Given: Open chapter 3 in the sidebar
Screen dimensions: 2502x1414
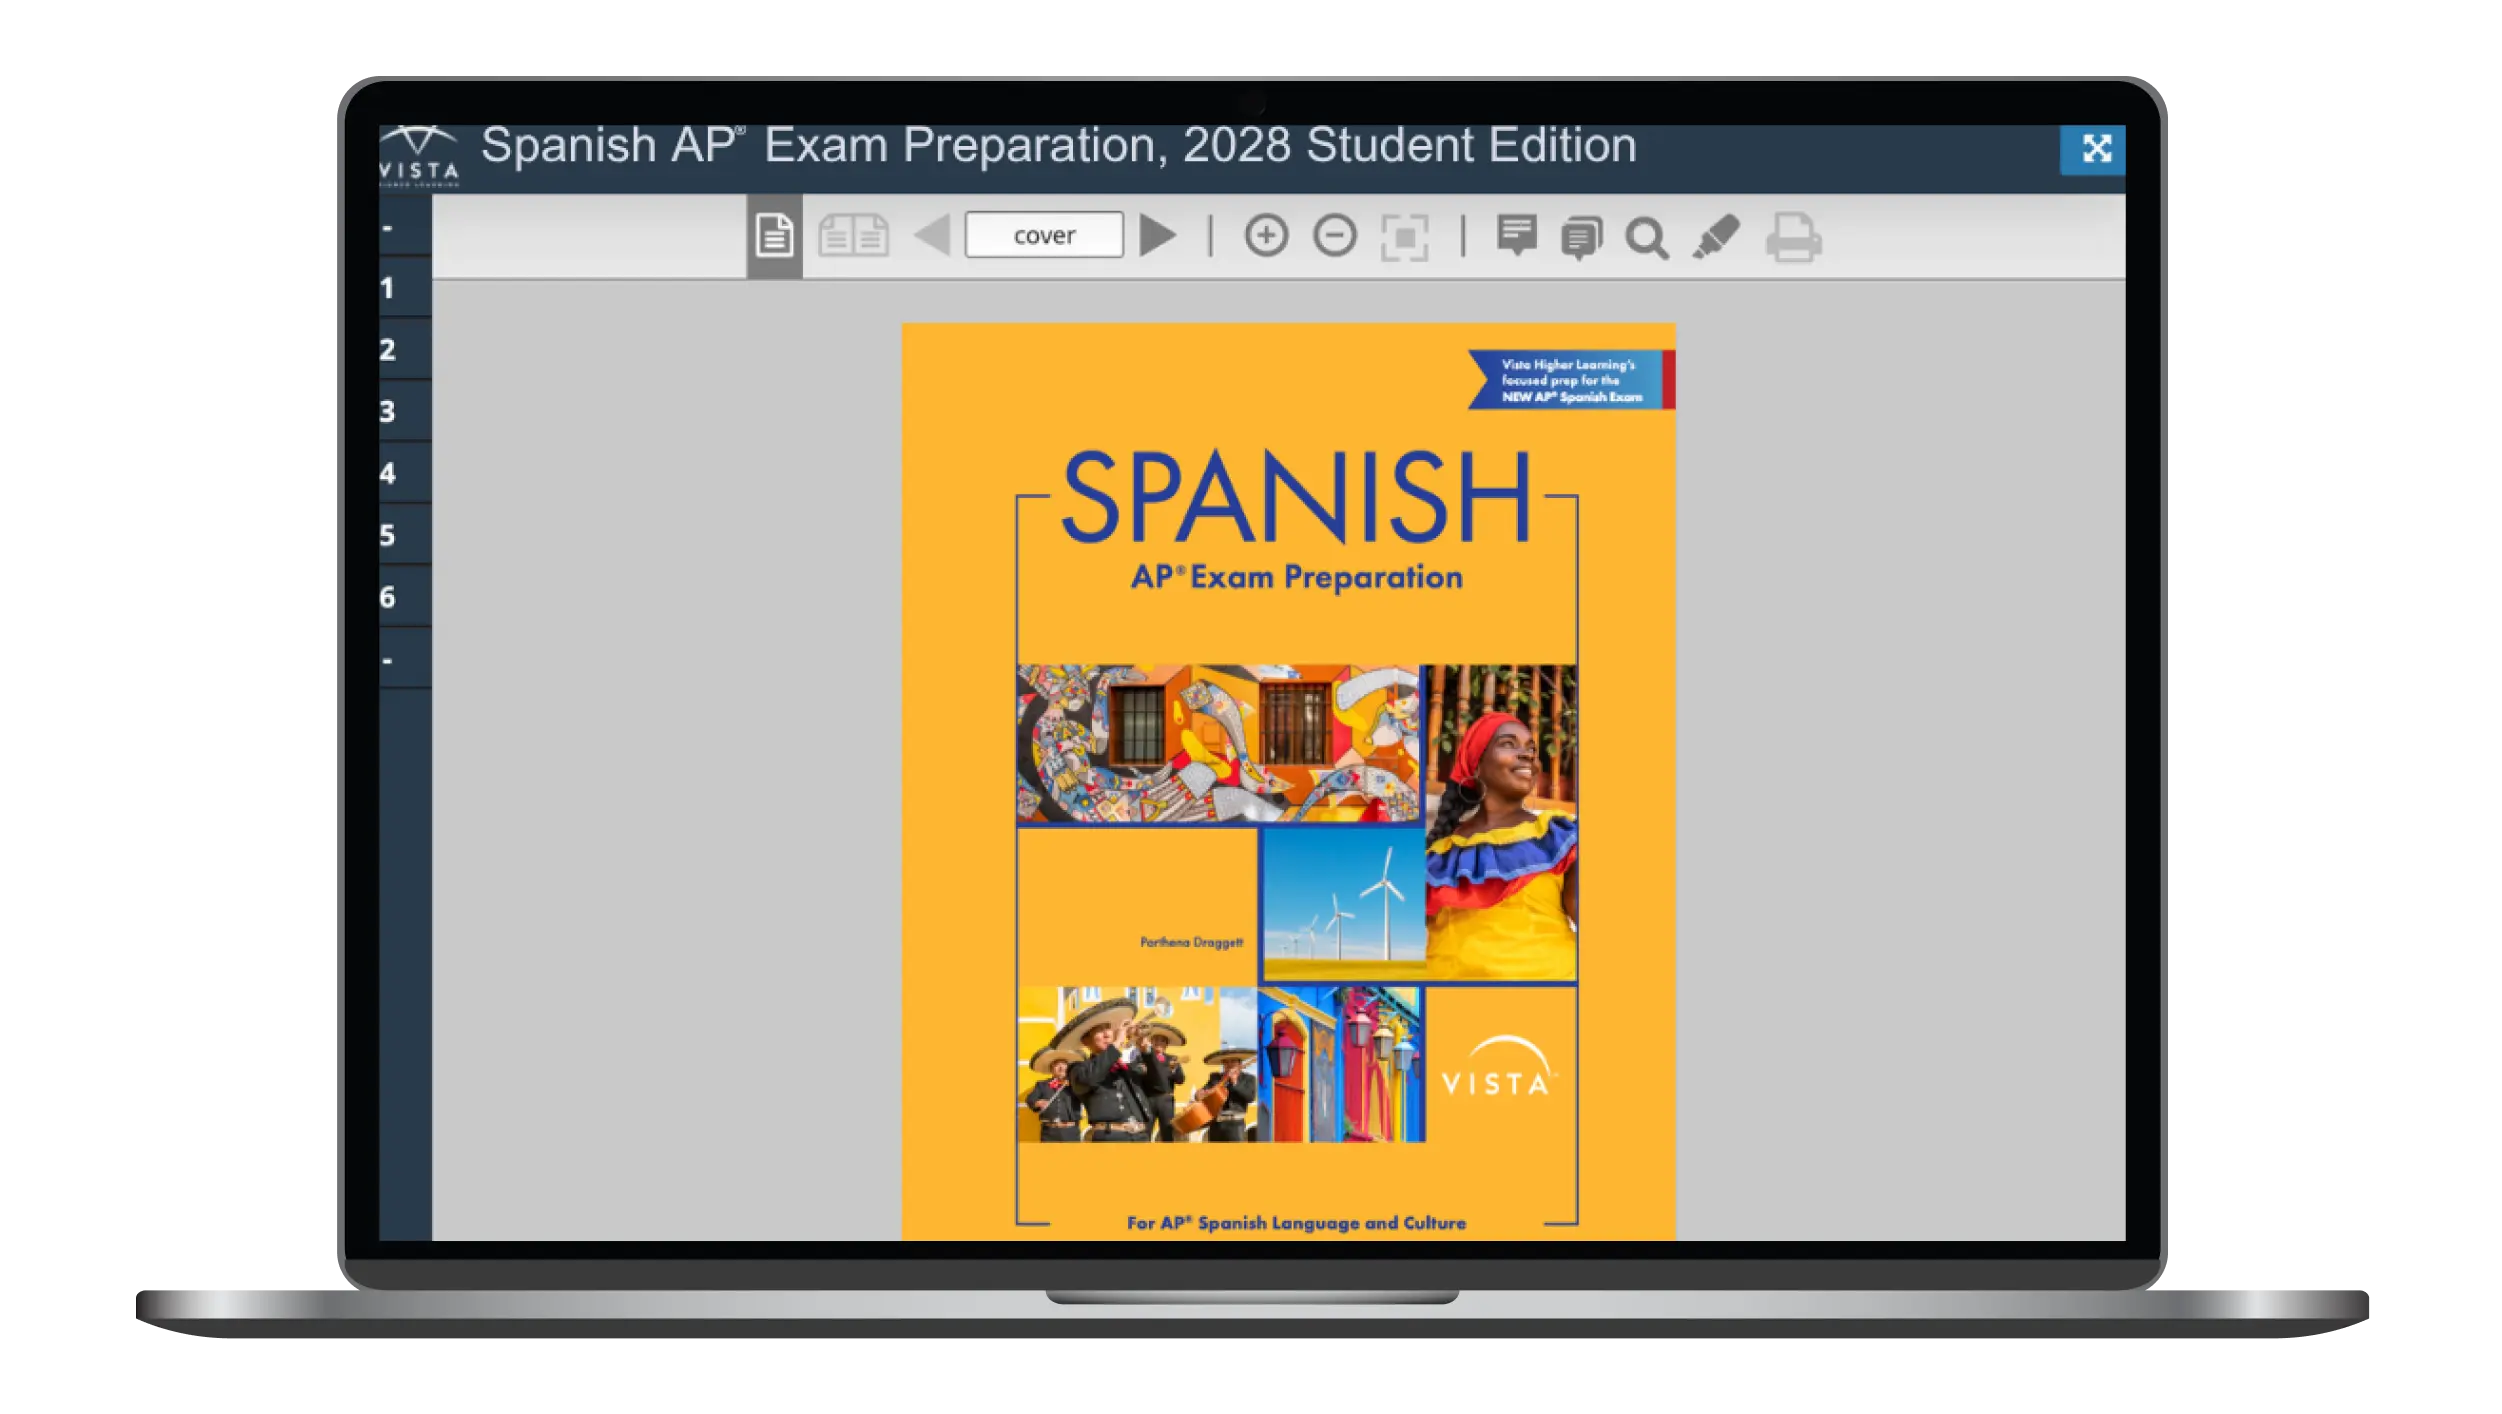Looking at the screenshot, I should tap(405, 411).
